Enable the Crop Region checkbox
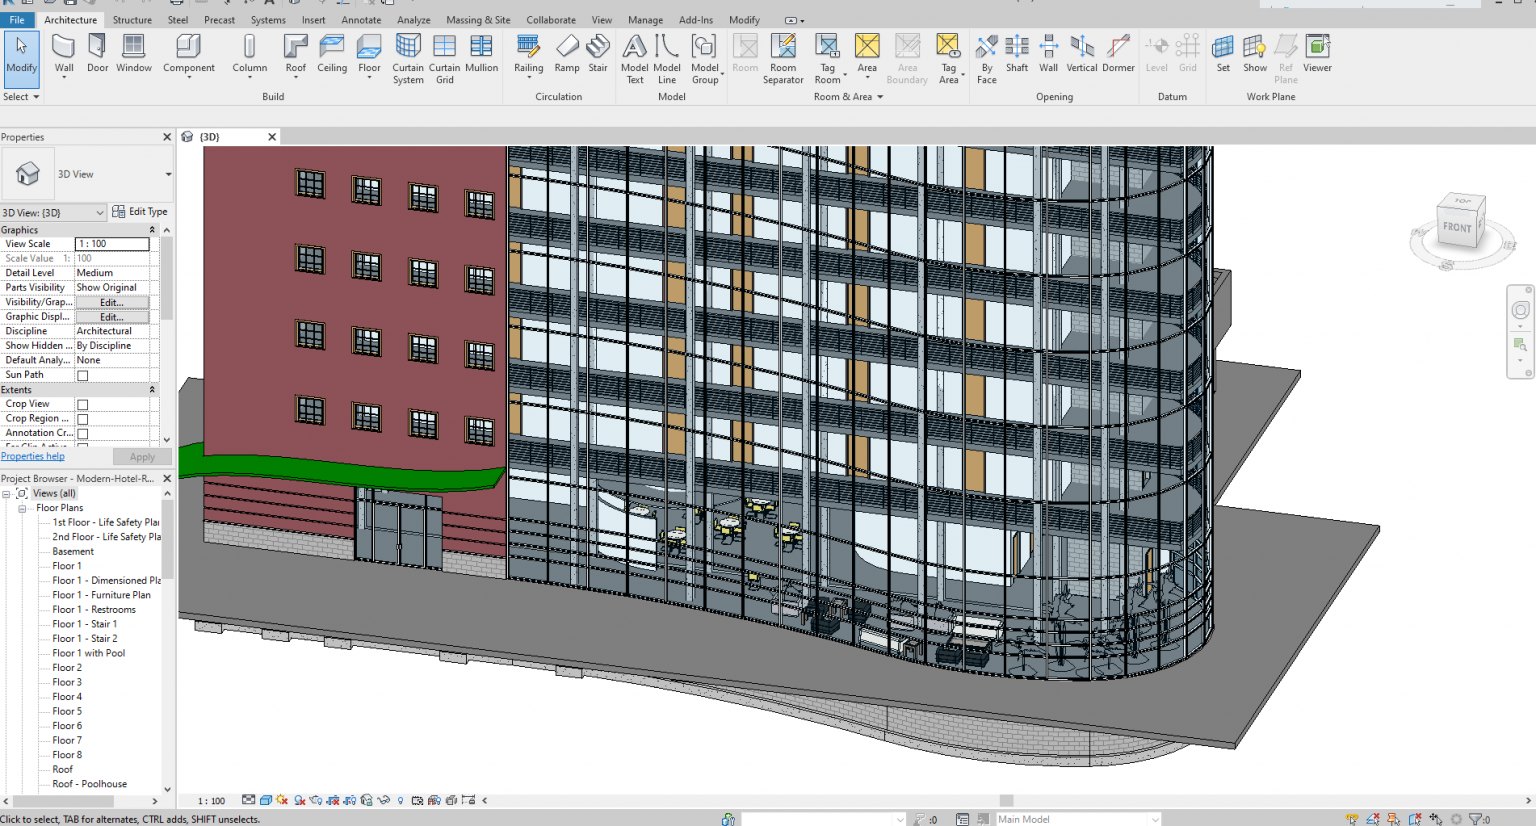This screenshot has height=826, width=1536. (x=84, y=417)
